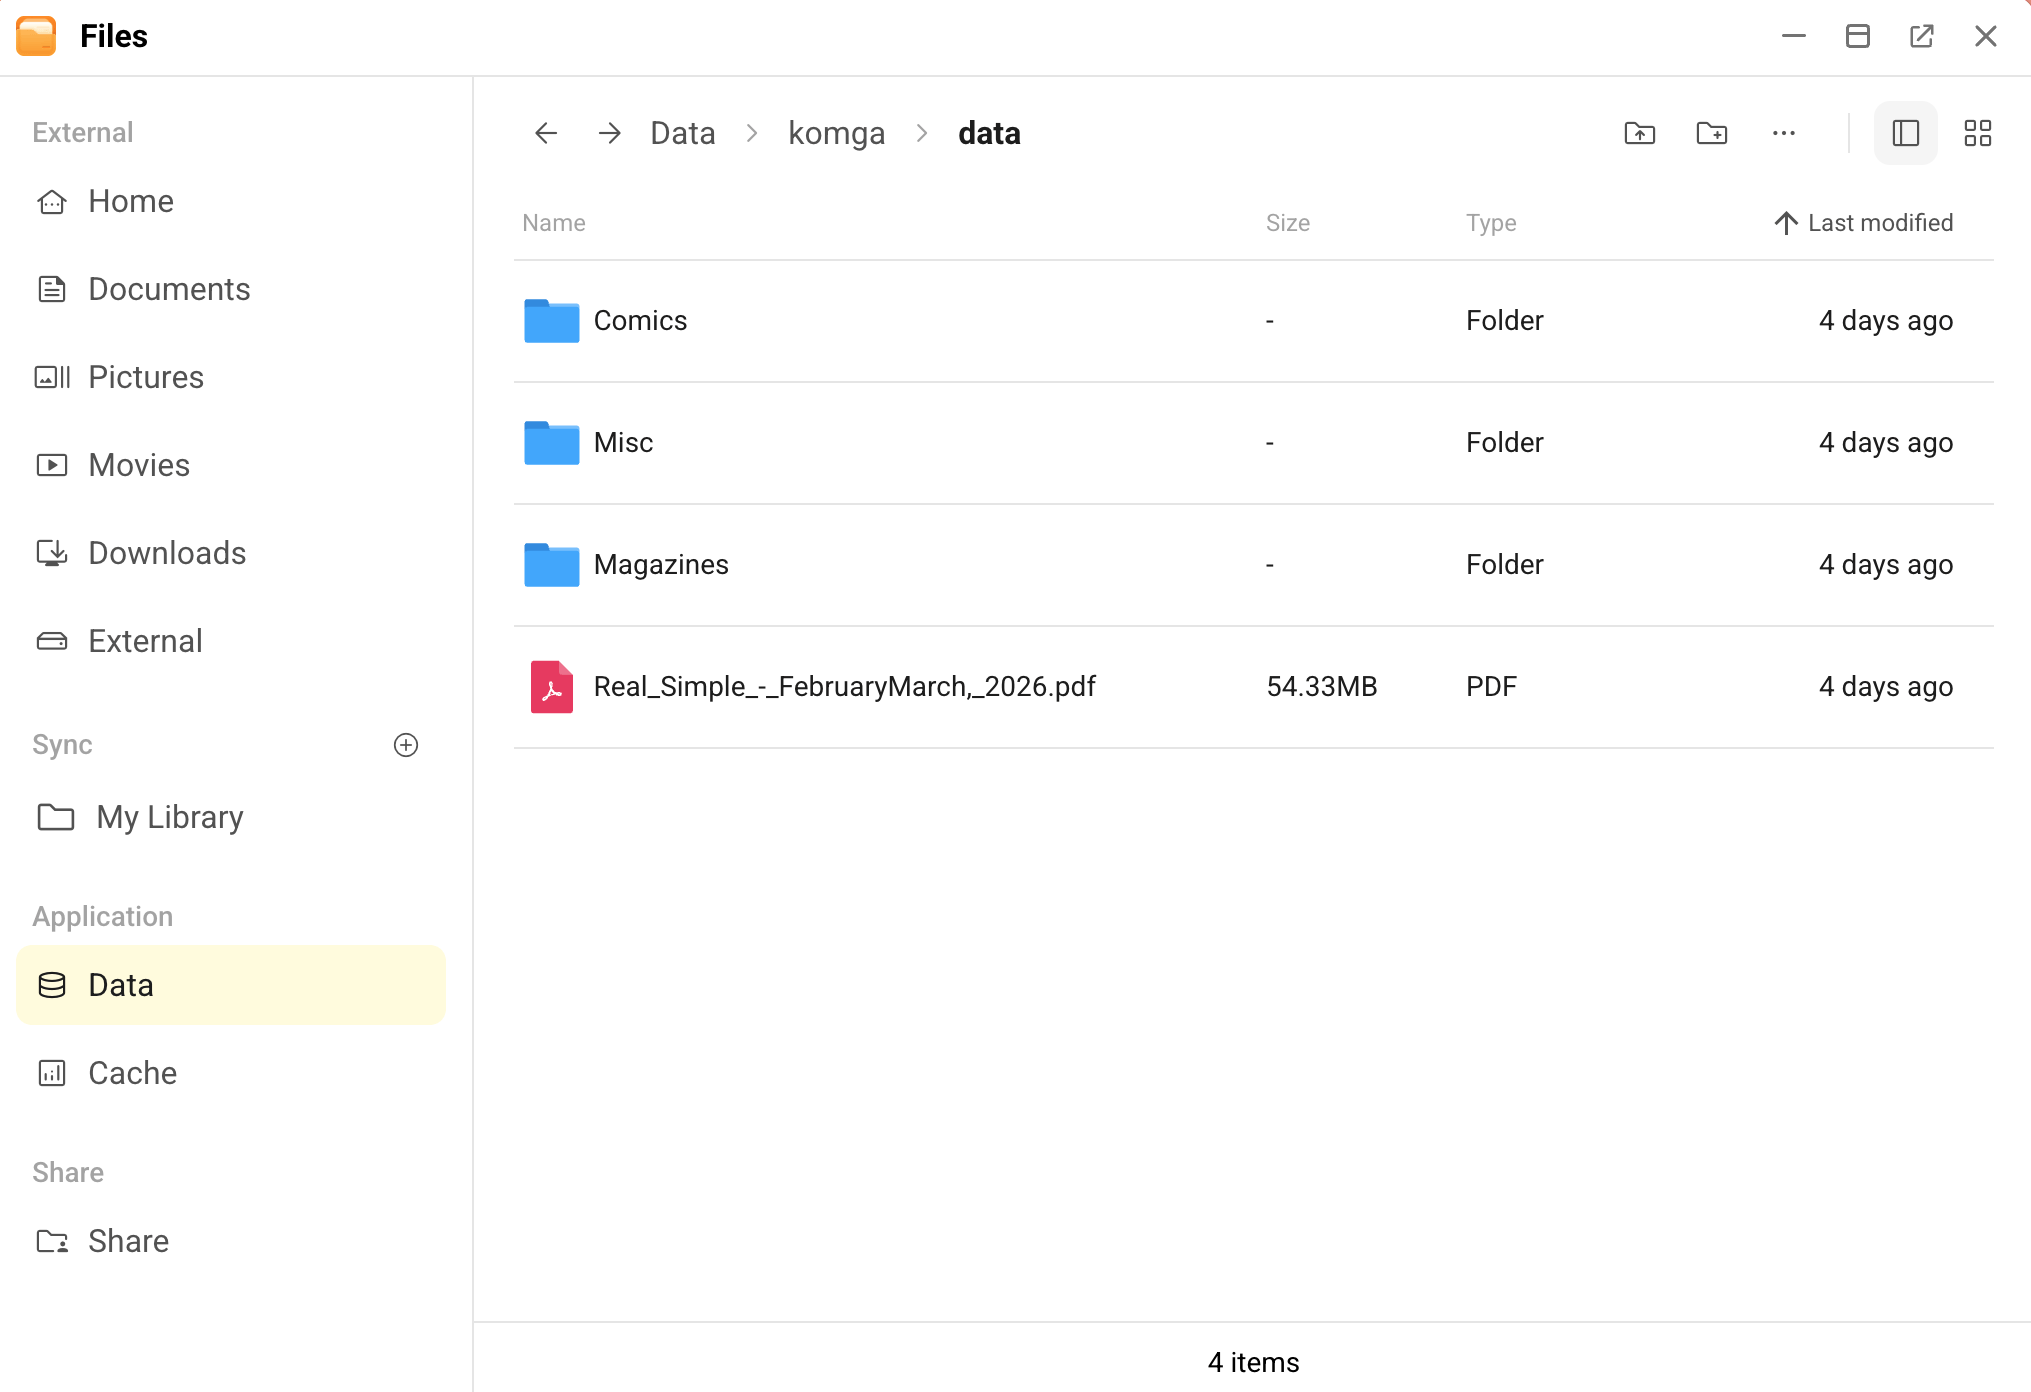
Task: Toggle Last modified sort direction
Action: (1863, 222)
